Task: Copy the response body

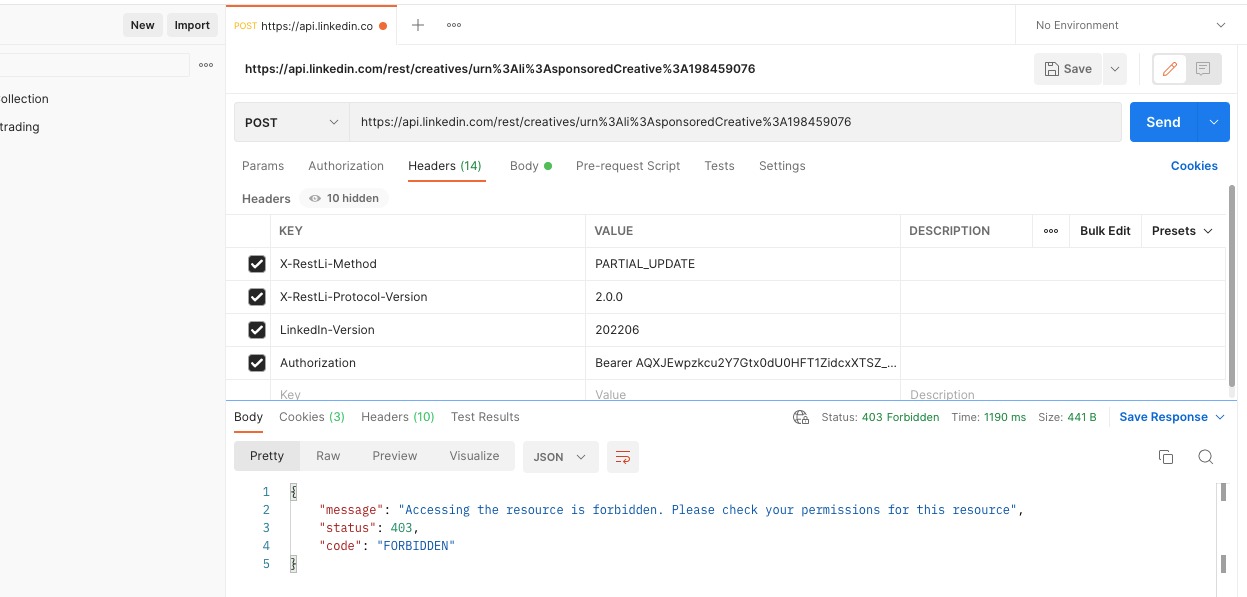Action: [1165, 456]
